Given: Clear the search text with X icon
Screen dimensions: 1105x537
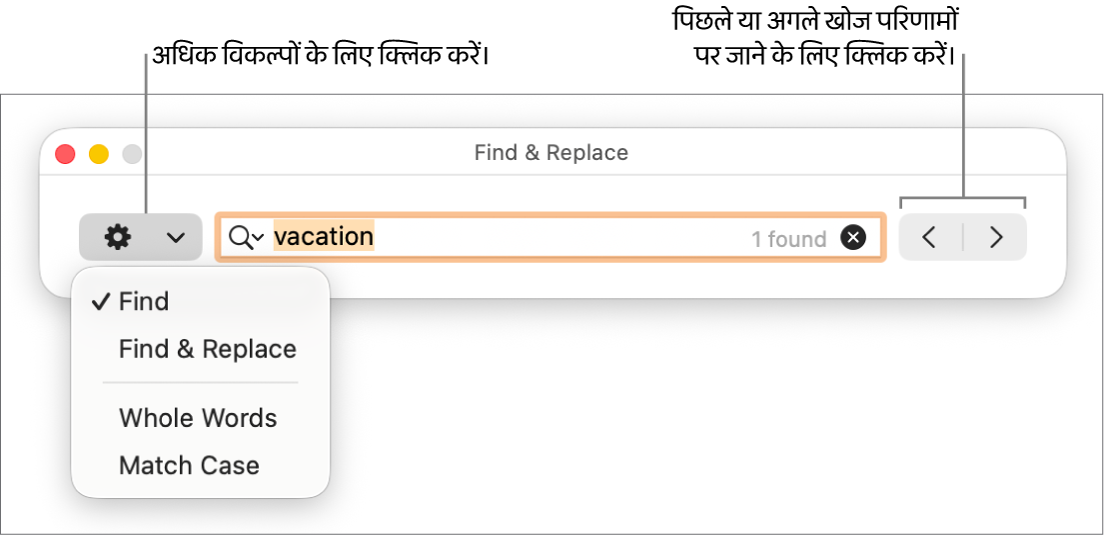Looking at the screenshot, I should [x=853, y=237].
